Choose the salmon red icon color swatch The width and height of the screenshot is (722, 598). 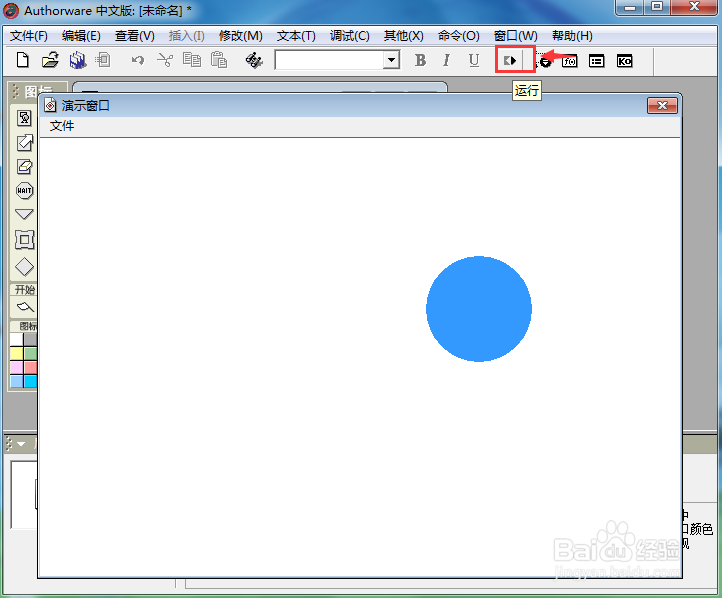click(30, 367)
